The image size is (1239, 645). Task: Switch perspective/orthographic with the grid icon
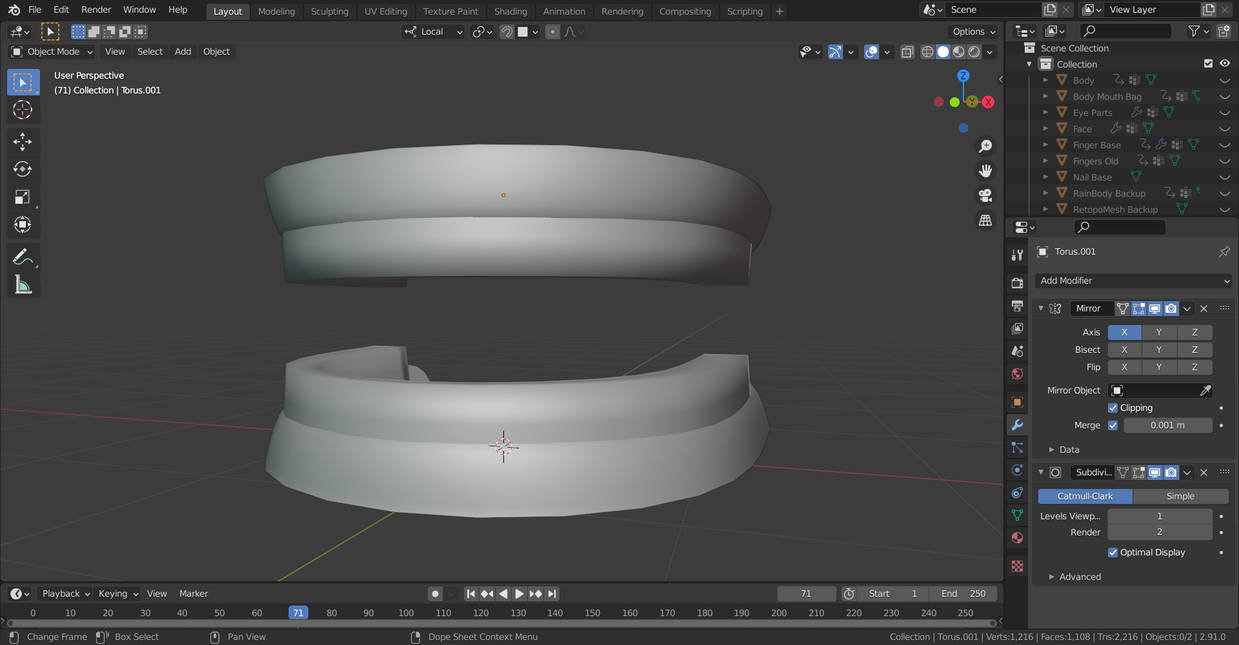pyautogui.click(x=985, y=219)
